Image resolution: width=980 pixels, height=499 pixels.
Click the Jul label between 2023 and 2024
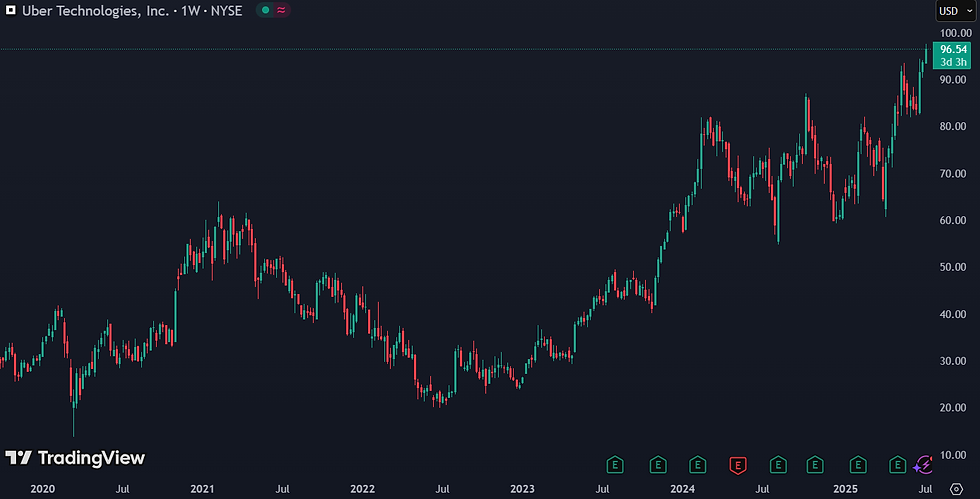(x=602, y=489)
